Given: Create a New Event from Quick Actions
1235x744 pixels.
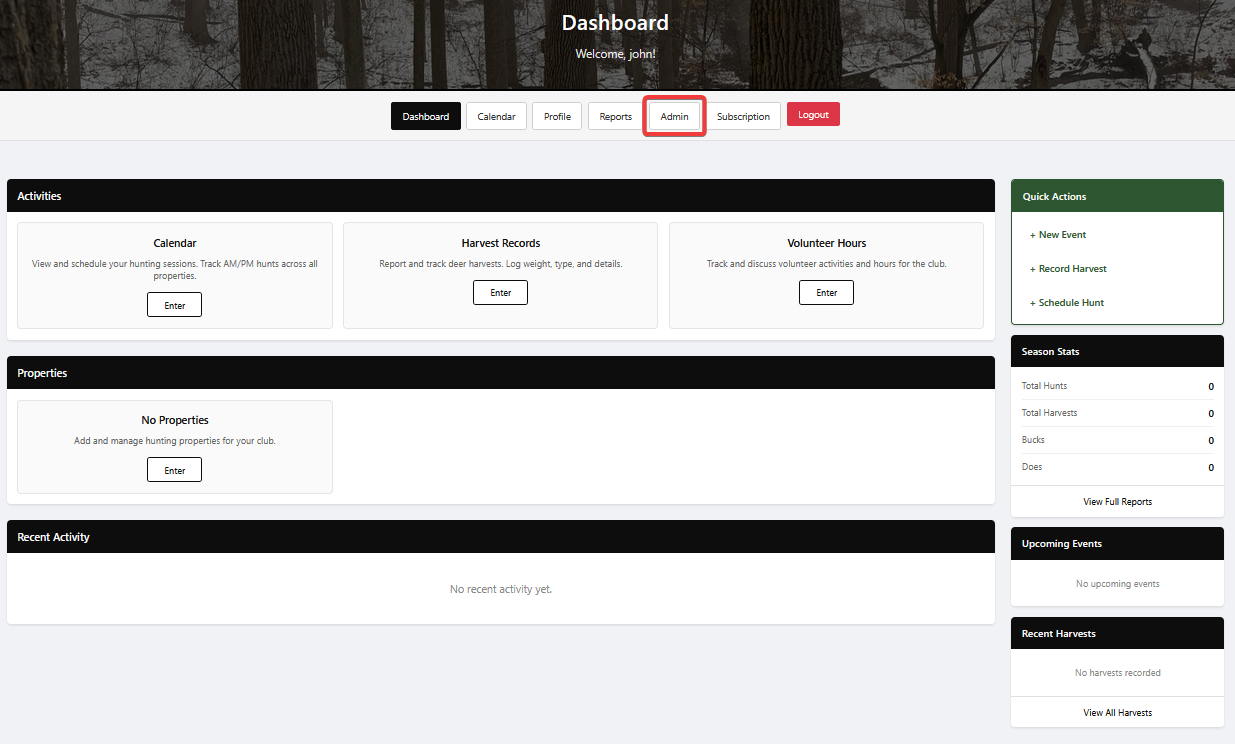Looking at the screenshot, I should point(1057,234).
